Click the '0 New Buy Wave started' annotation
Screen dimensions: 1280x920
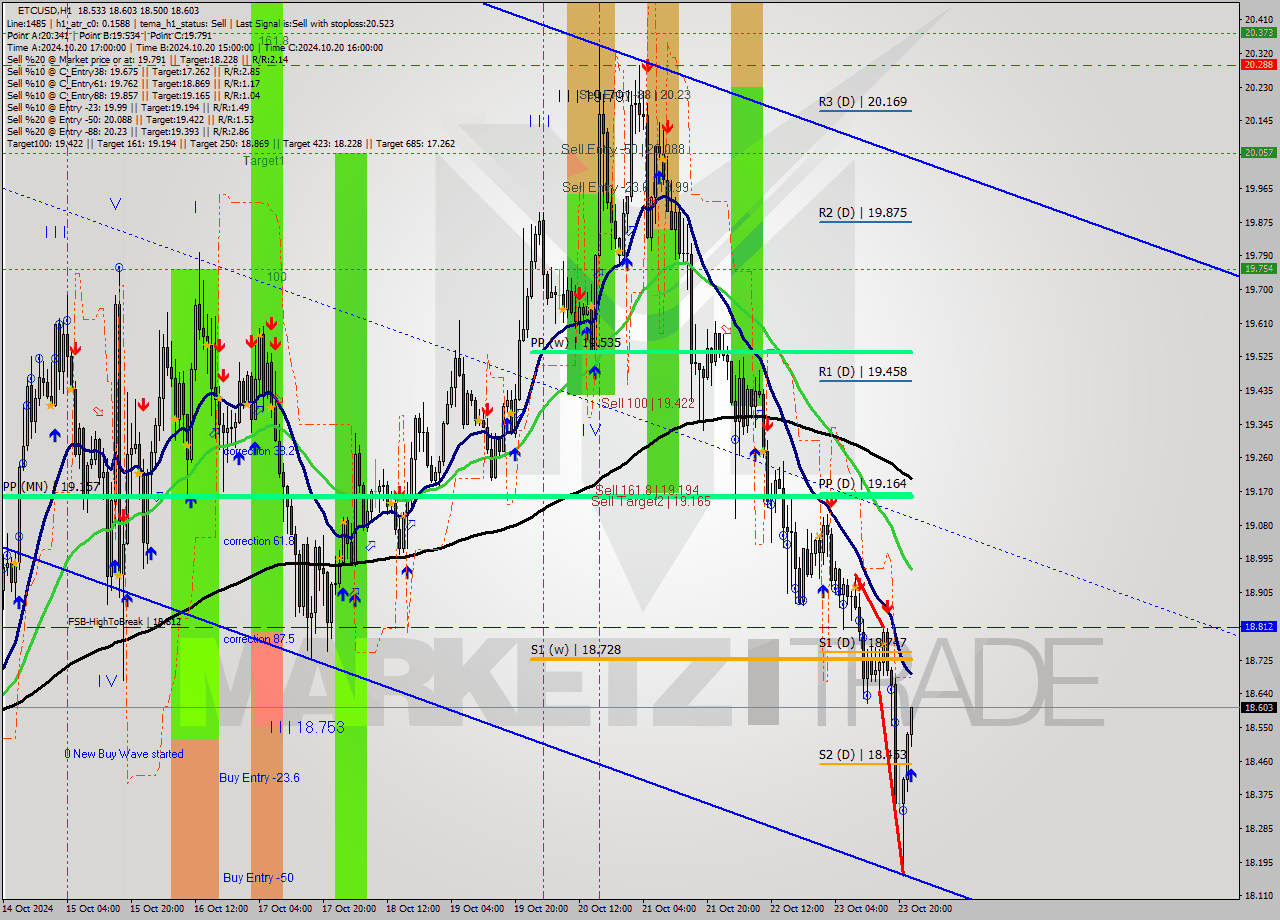tap(124, 754)
